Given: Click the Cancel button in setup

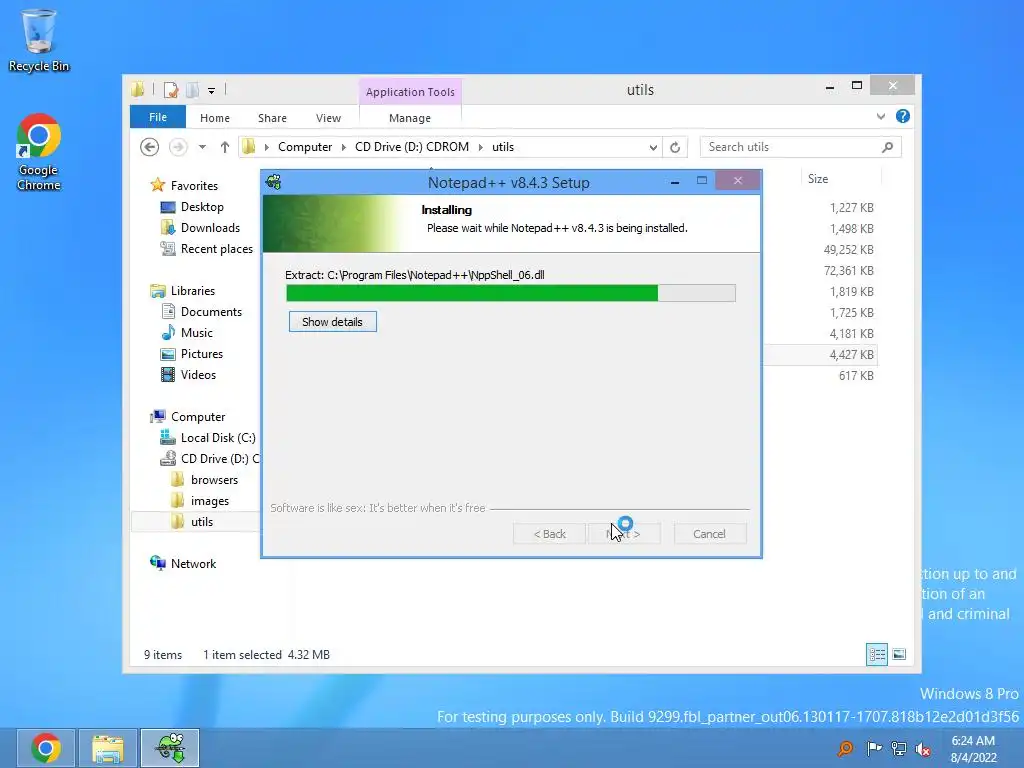Looking at the screenshot, I should [x=709, y=534].
